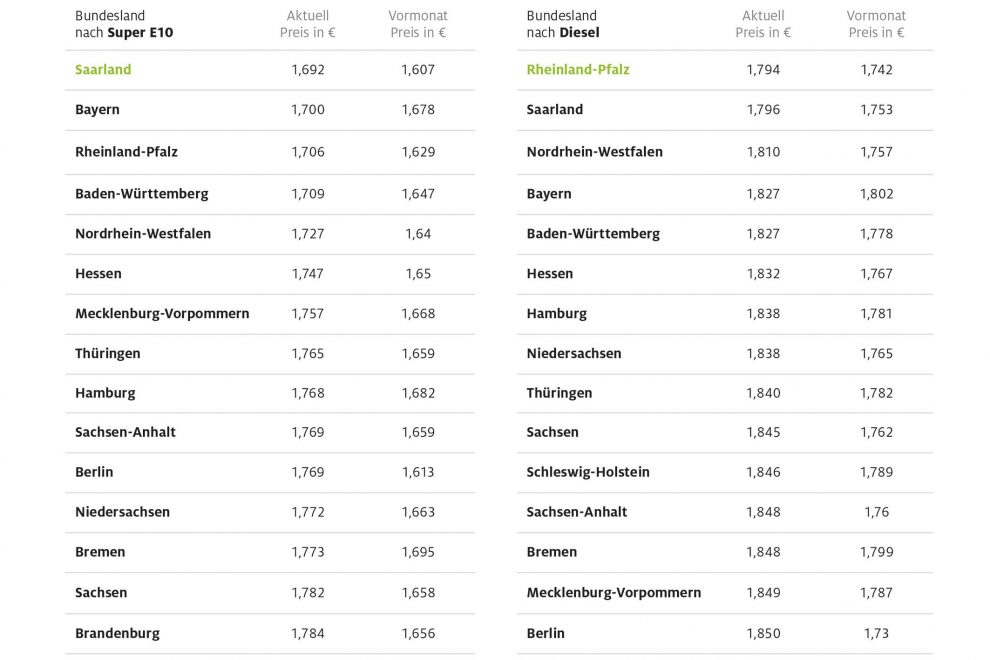Image resolution: width=990 pixels, height=660 pixels.
Task: Click Niedersachsen in the Diesel table
Action: (574, 354)
